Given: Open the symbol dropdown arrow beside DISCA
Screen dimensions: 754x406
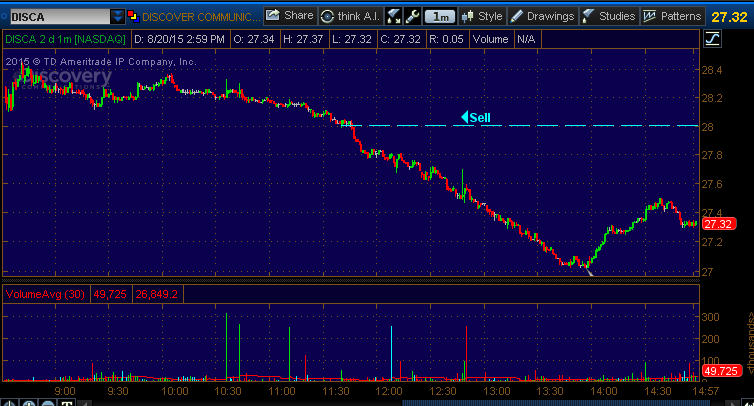Looking at the screenshot, I should (x=119, y=17).
